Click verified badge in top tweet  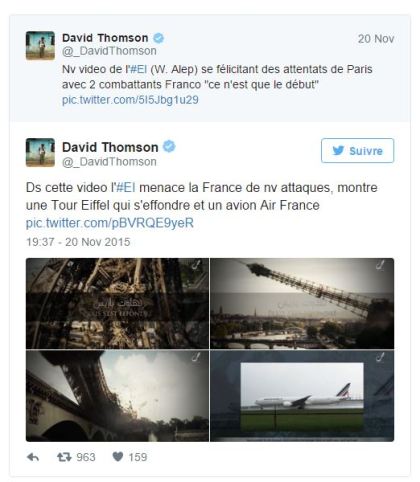click(158, 38)
